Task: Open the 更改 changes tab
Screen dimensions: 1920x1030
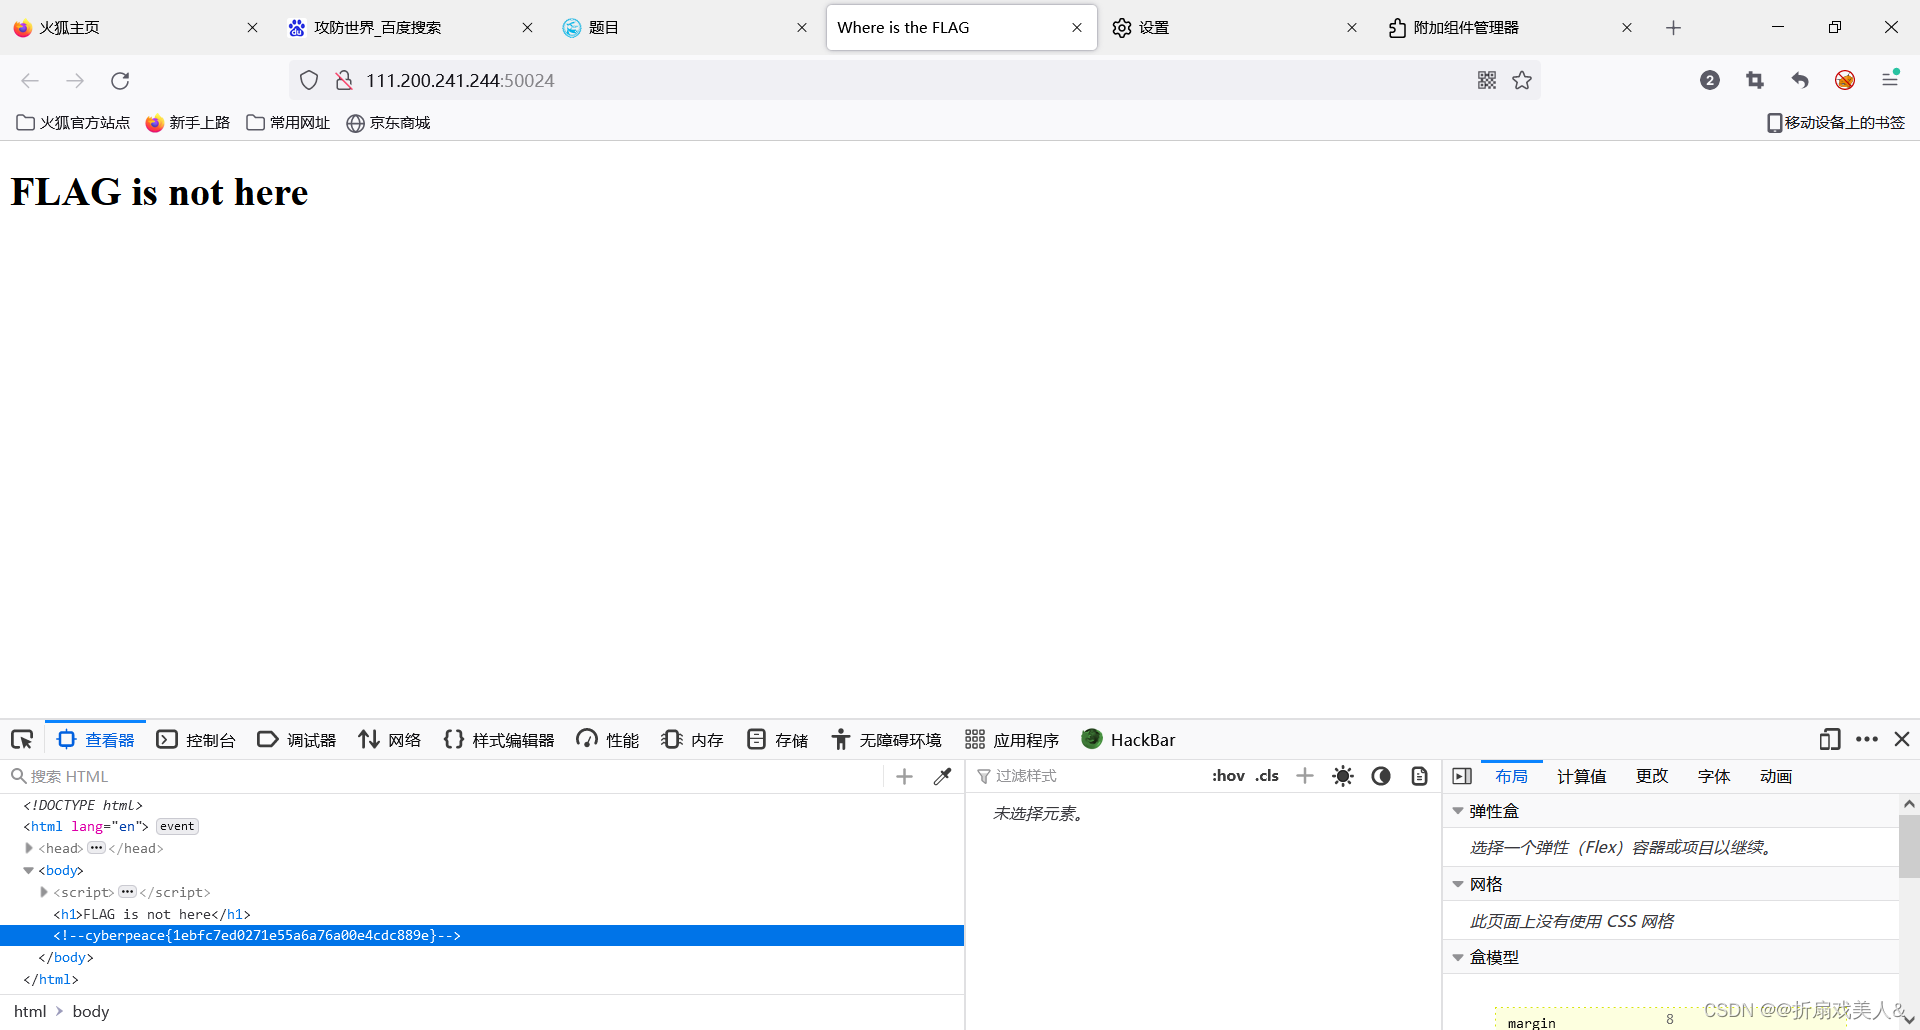Action: 1652,776
